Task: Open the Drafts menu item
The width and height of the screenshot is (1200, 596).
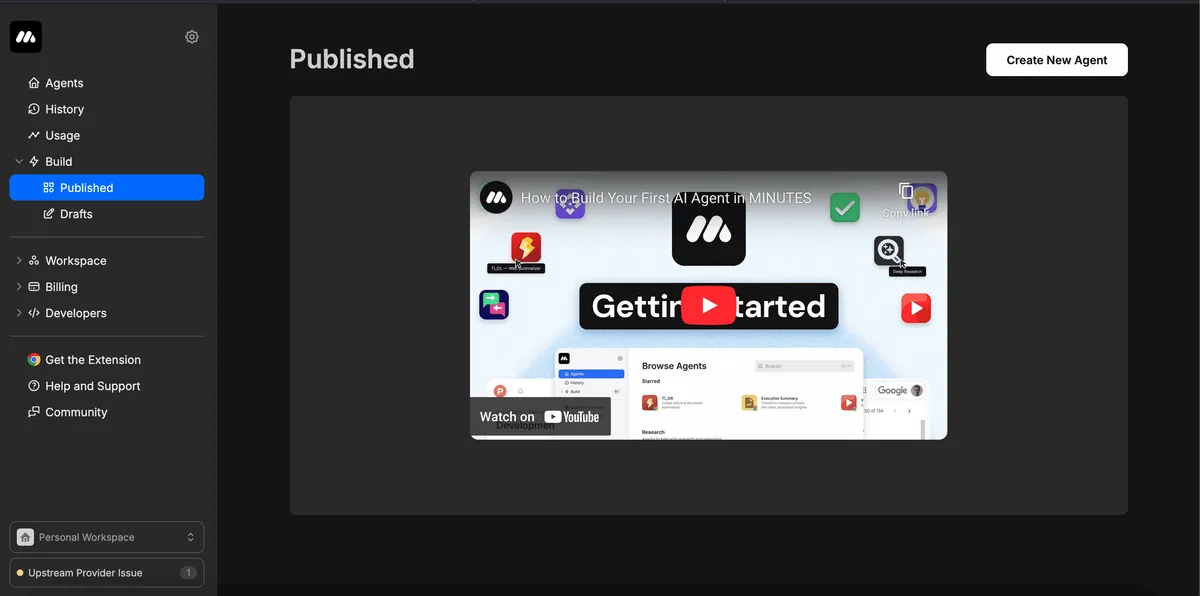Action: pyautogui.click(x=76, y=214)
